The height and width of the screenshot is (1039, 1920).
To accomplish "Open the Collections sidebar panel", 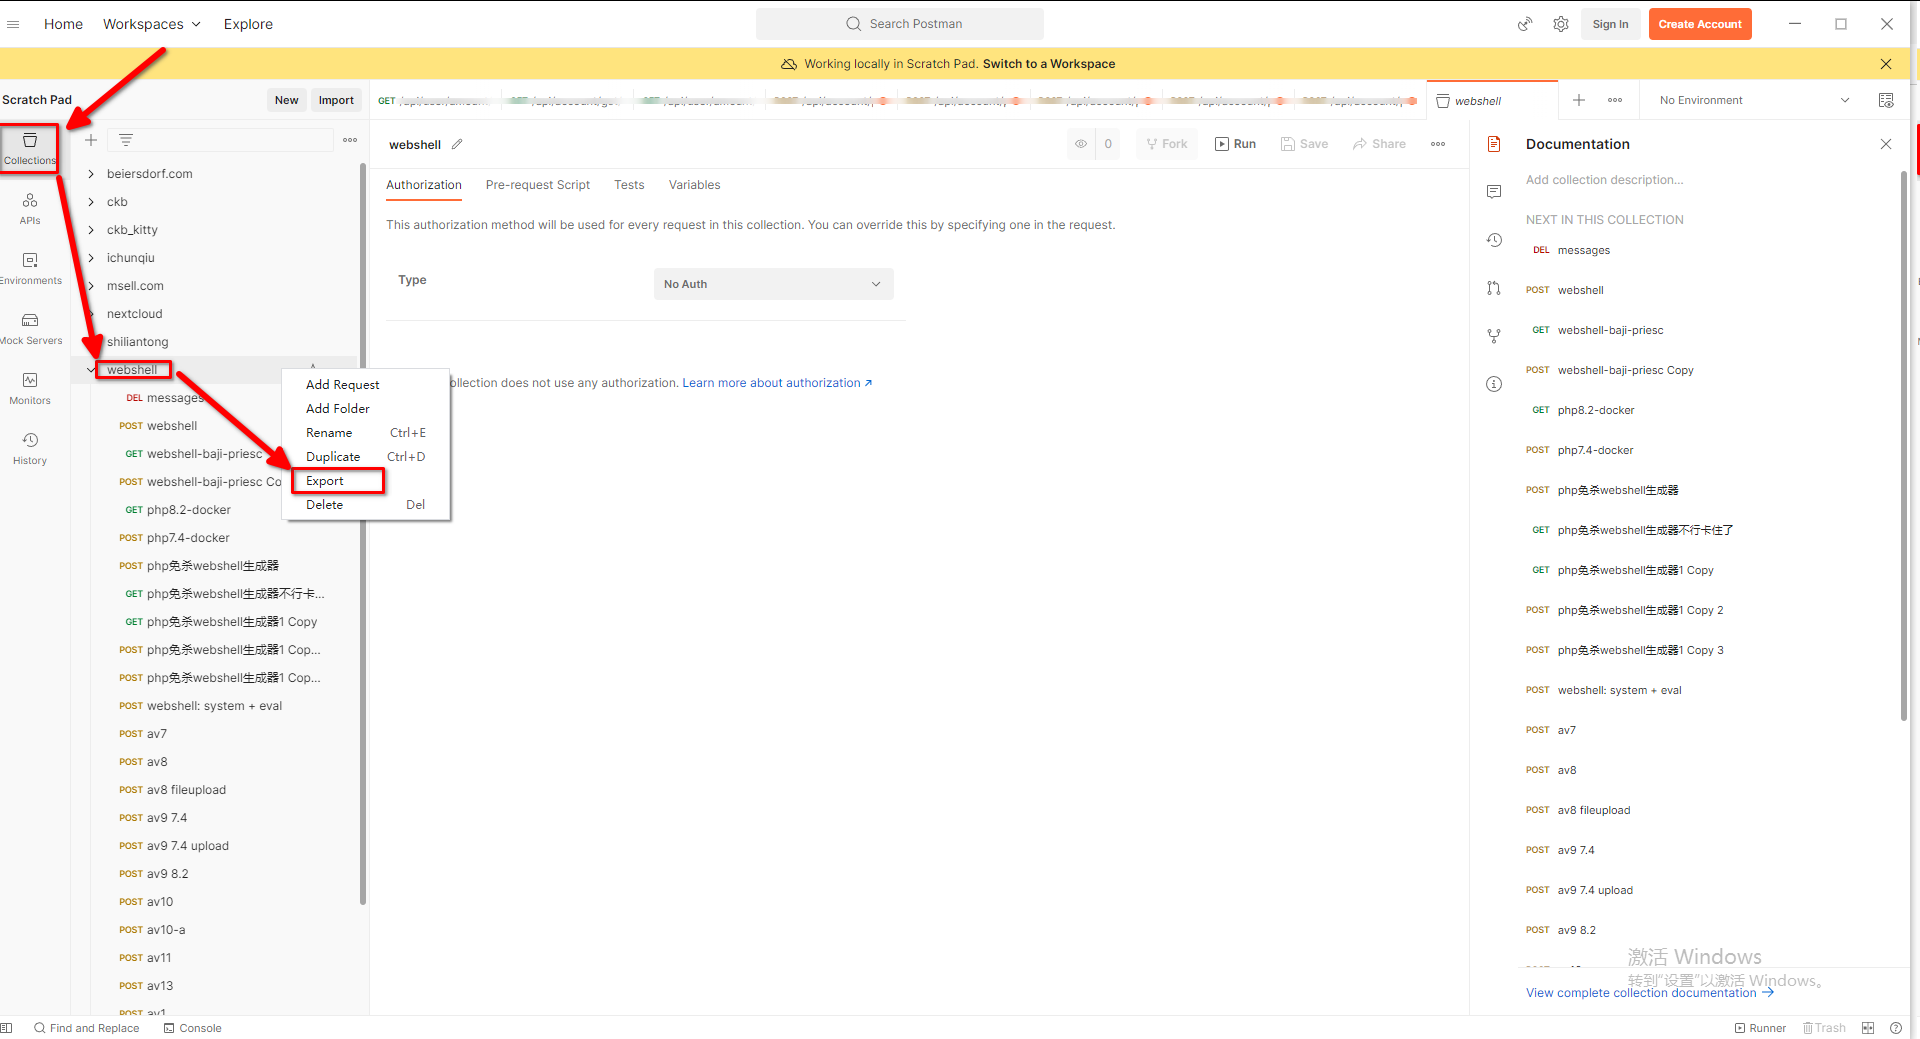I will (30, 148).
